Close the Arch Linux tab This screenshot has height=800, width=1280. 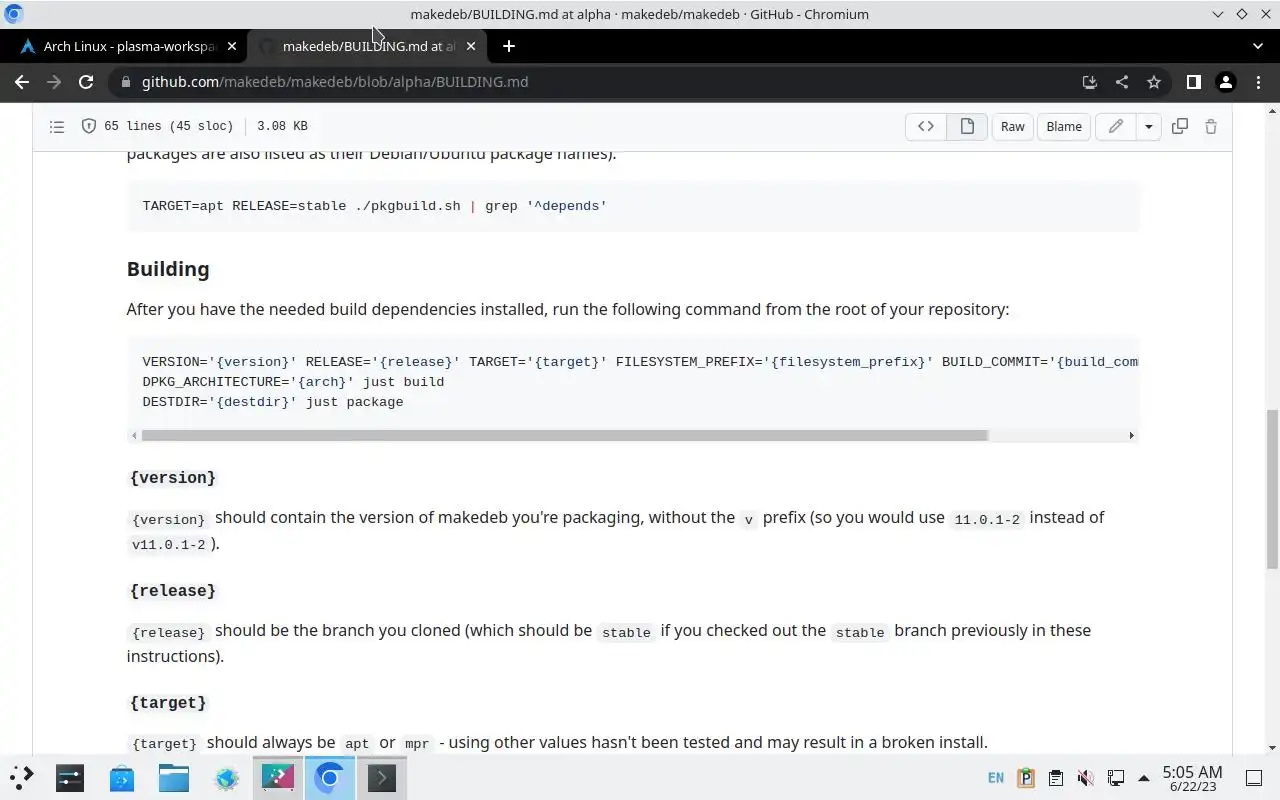(x=232, y=46)
